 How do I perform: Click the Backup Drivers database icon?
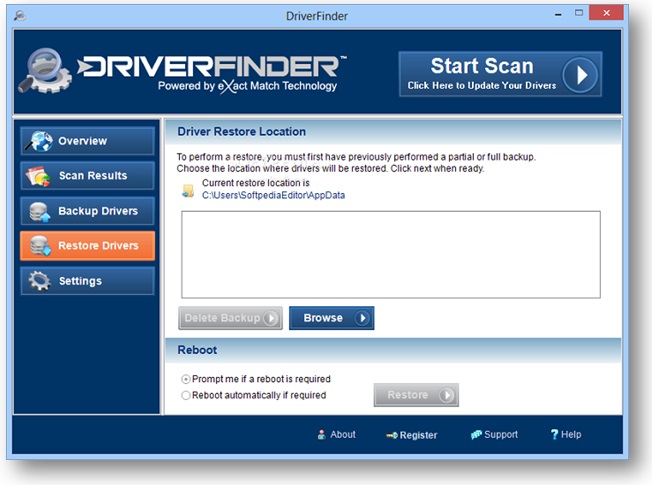point(40,211)
